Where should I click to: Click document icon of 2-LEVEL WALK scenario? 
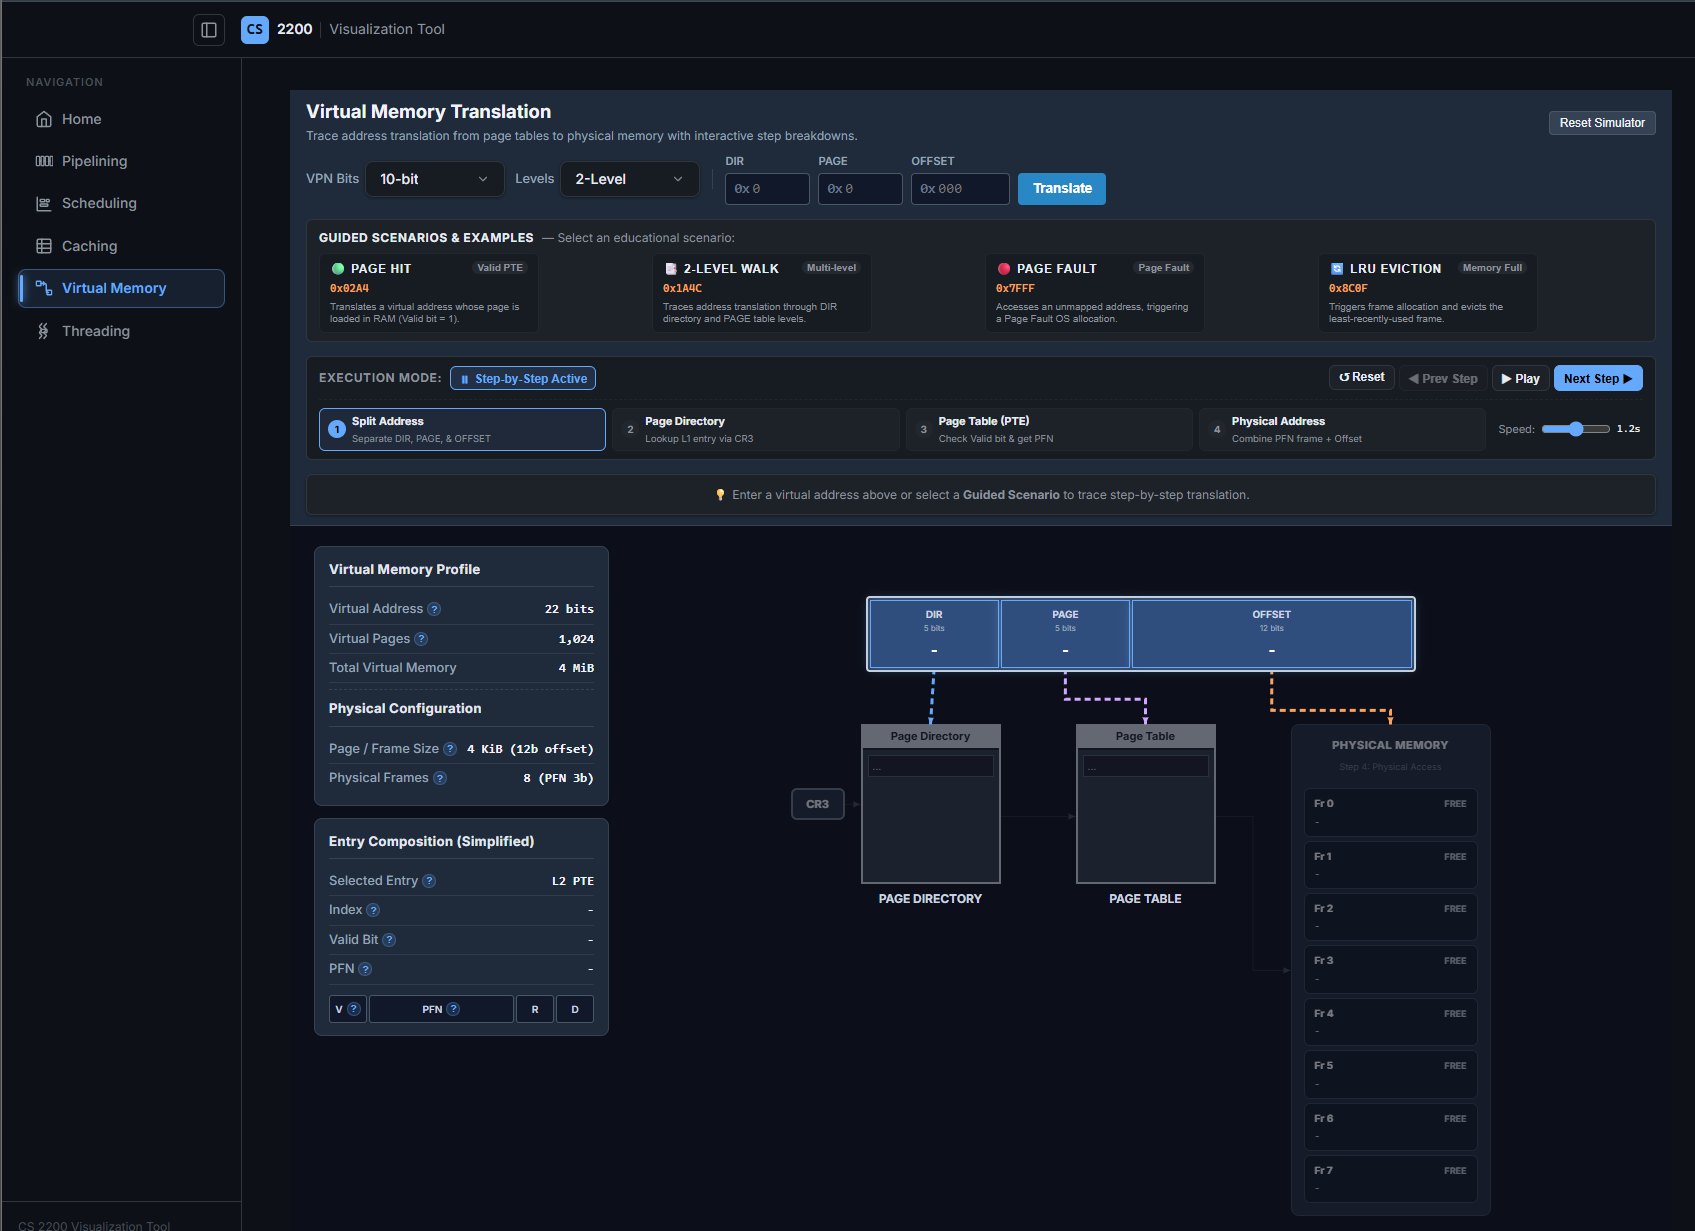(x=671, y=269)
